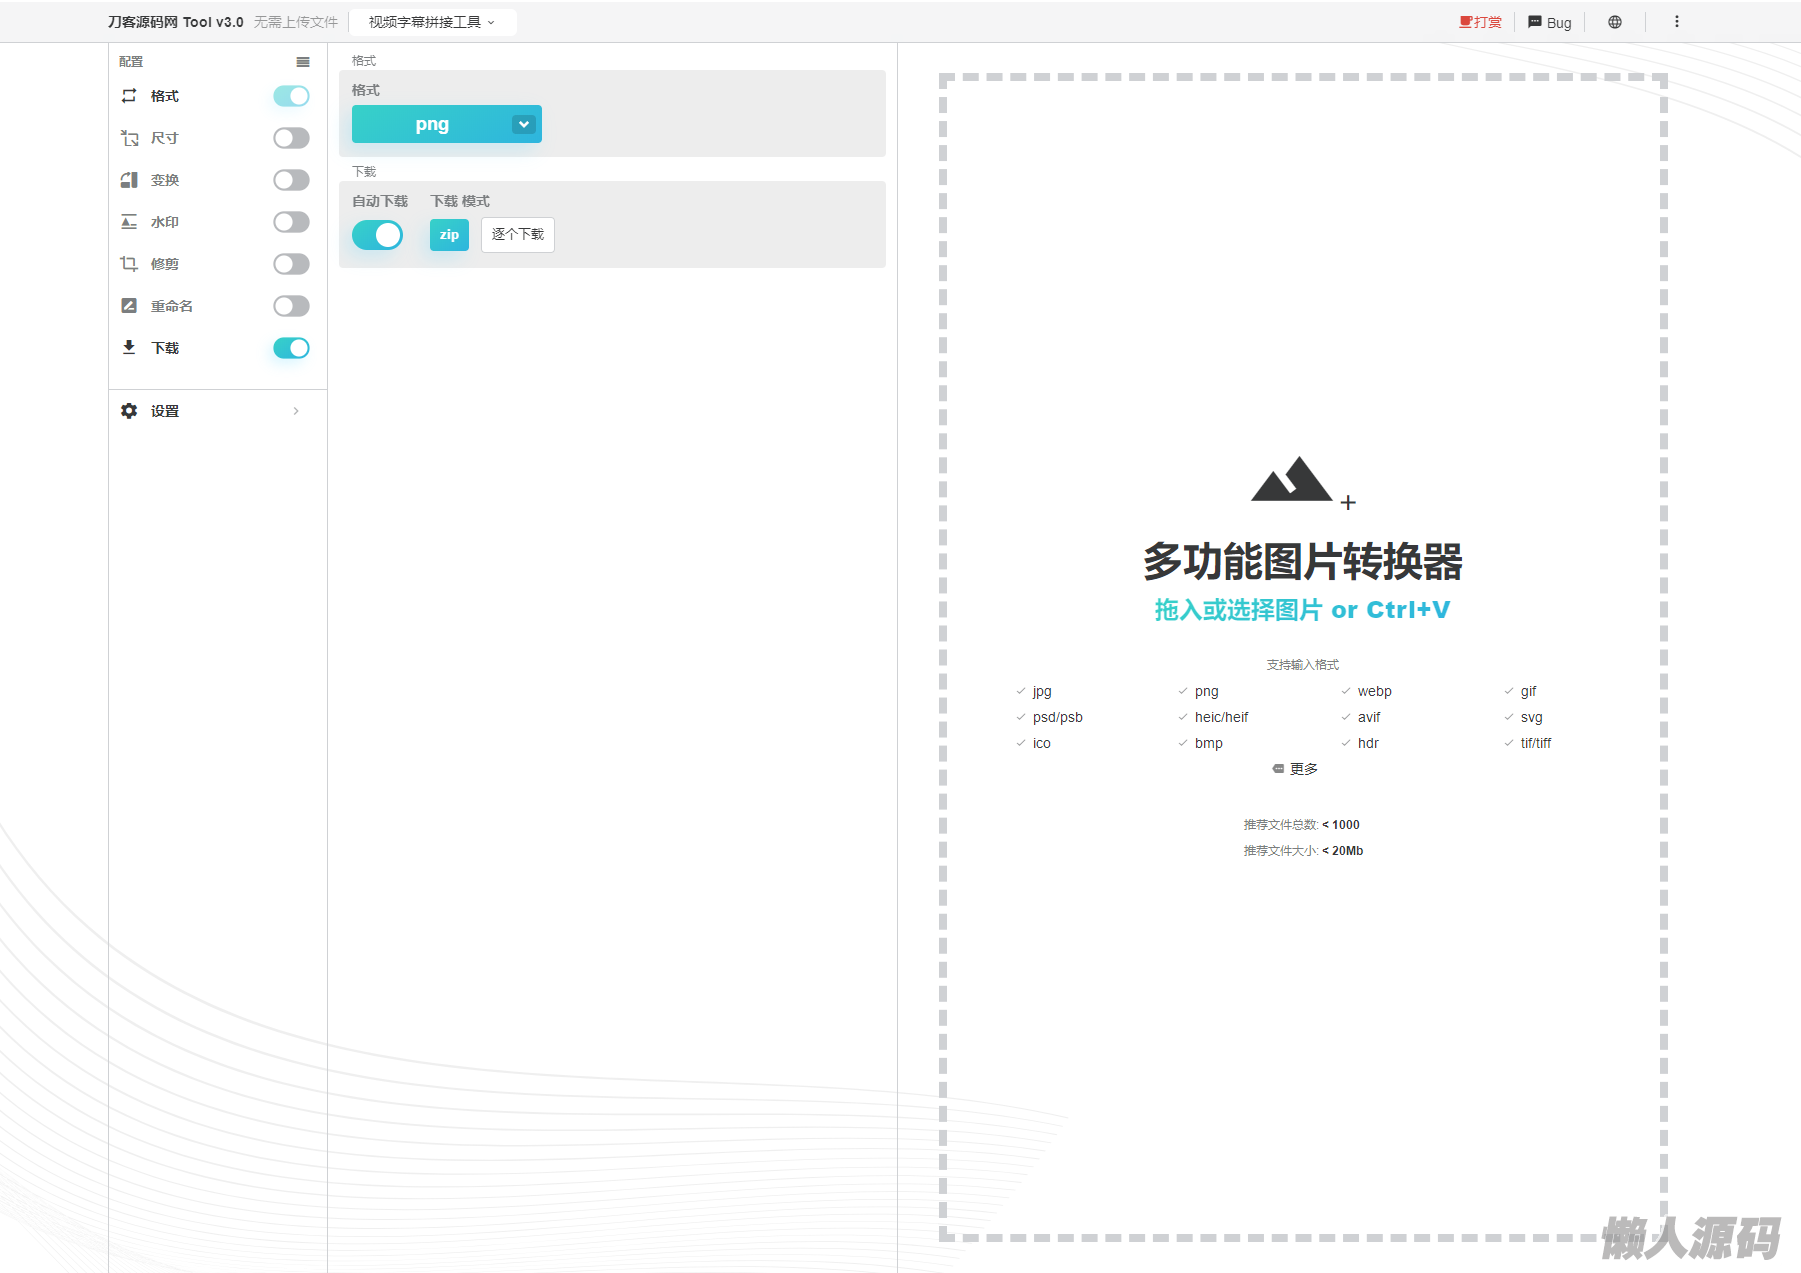Open the three-dot more options menu
The width and height of the screenshot is (1801, 1273).
click(x=1677, y=22)
